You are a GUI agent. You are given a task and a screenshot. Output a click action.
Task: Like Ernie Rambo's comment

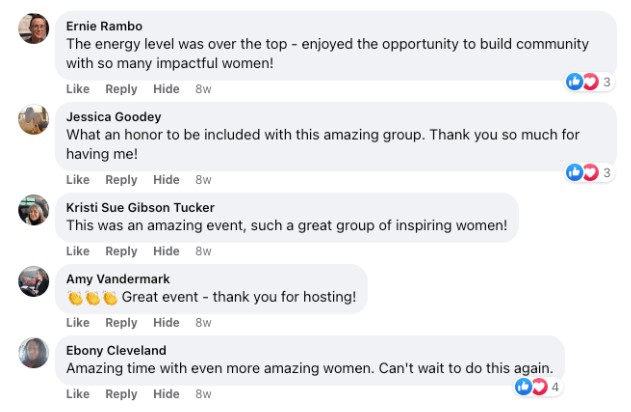point(78,89)
